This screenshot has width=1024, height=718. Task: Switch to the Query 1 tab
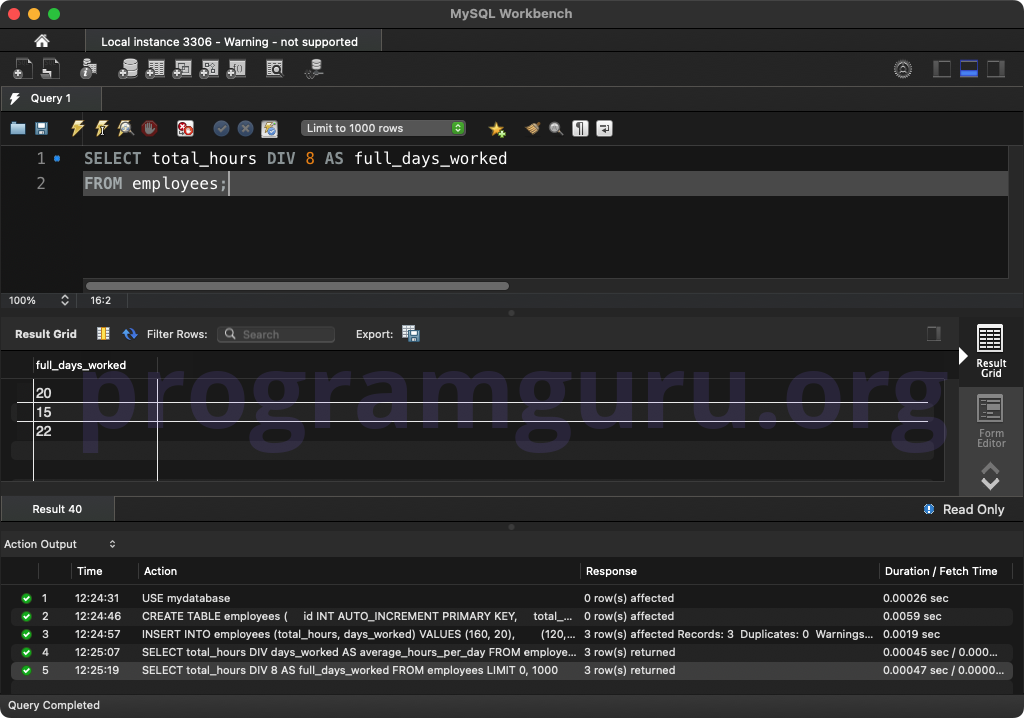50,98
